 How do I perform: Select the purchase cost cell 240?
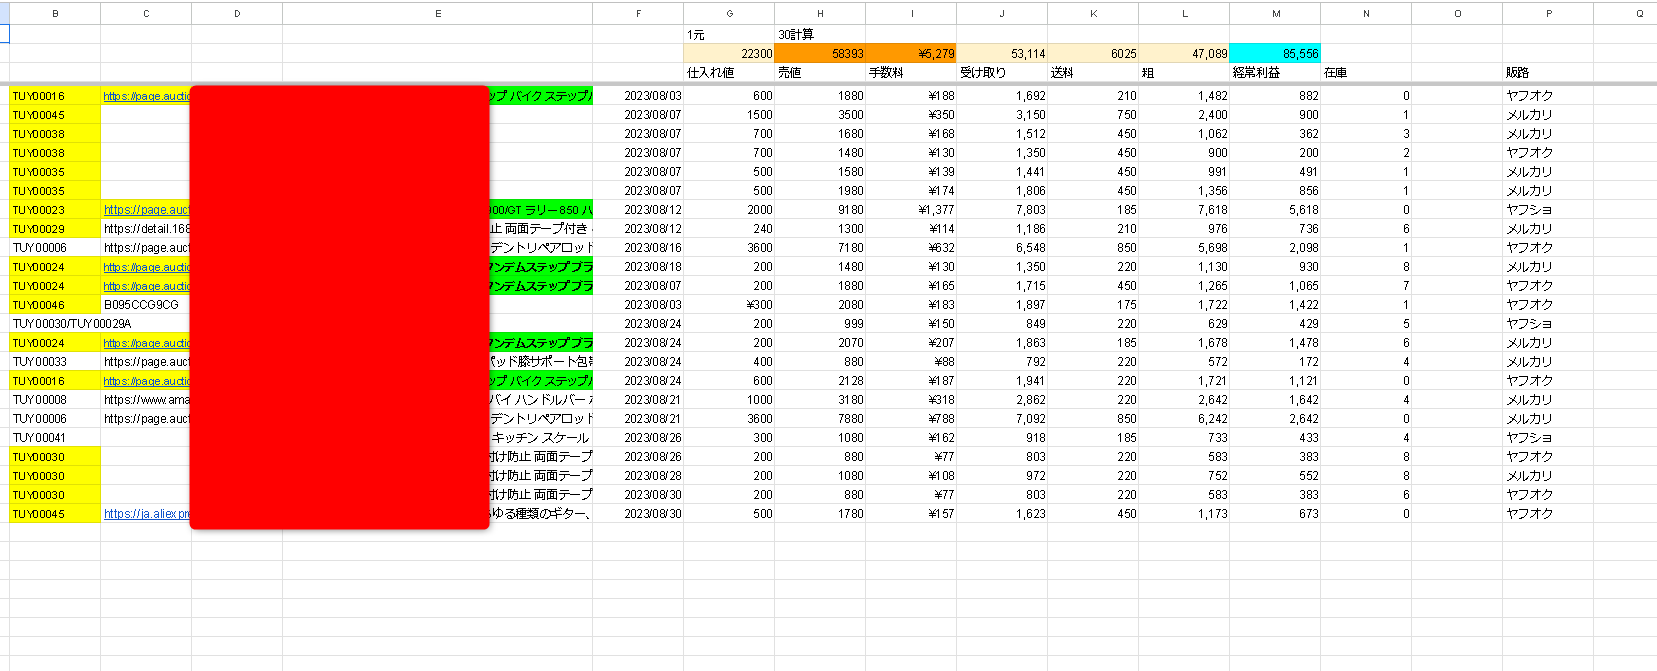tap(729, 229)
